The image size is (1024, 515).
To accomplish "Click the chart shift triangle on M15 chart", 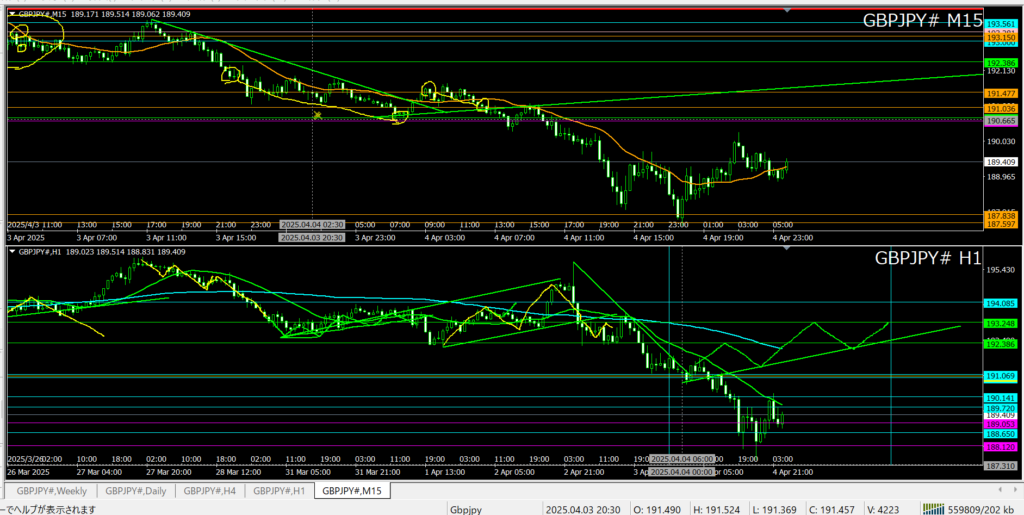I will coord(787,10).
